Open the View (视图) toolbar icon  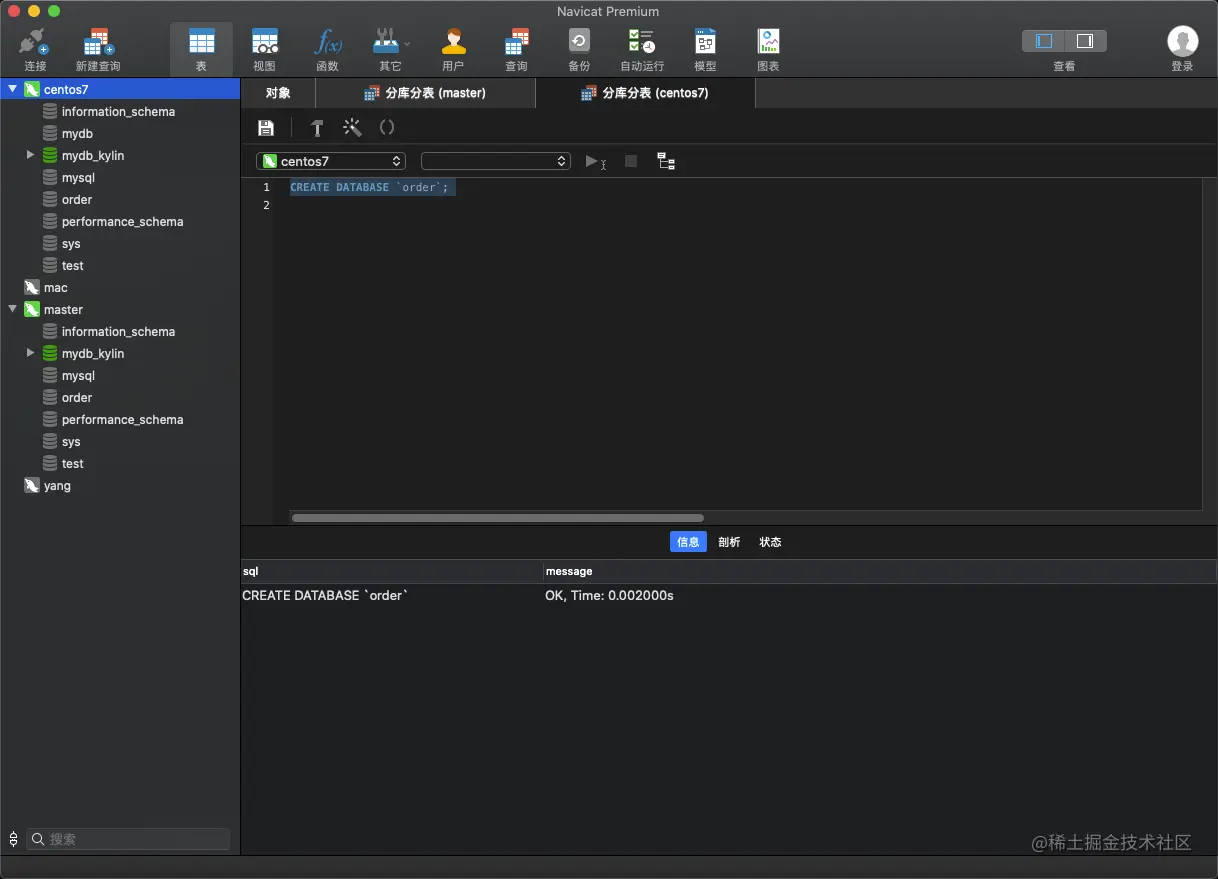click(264, 49)
